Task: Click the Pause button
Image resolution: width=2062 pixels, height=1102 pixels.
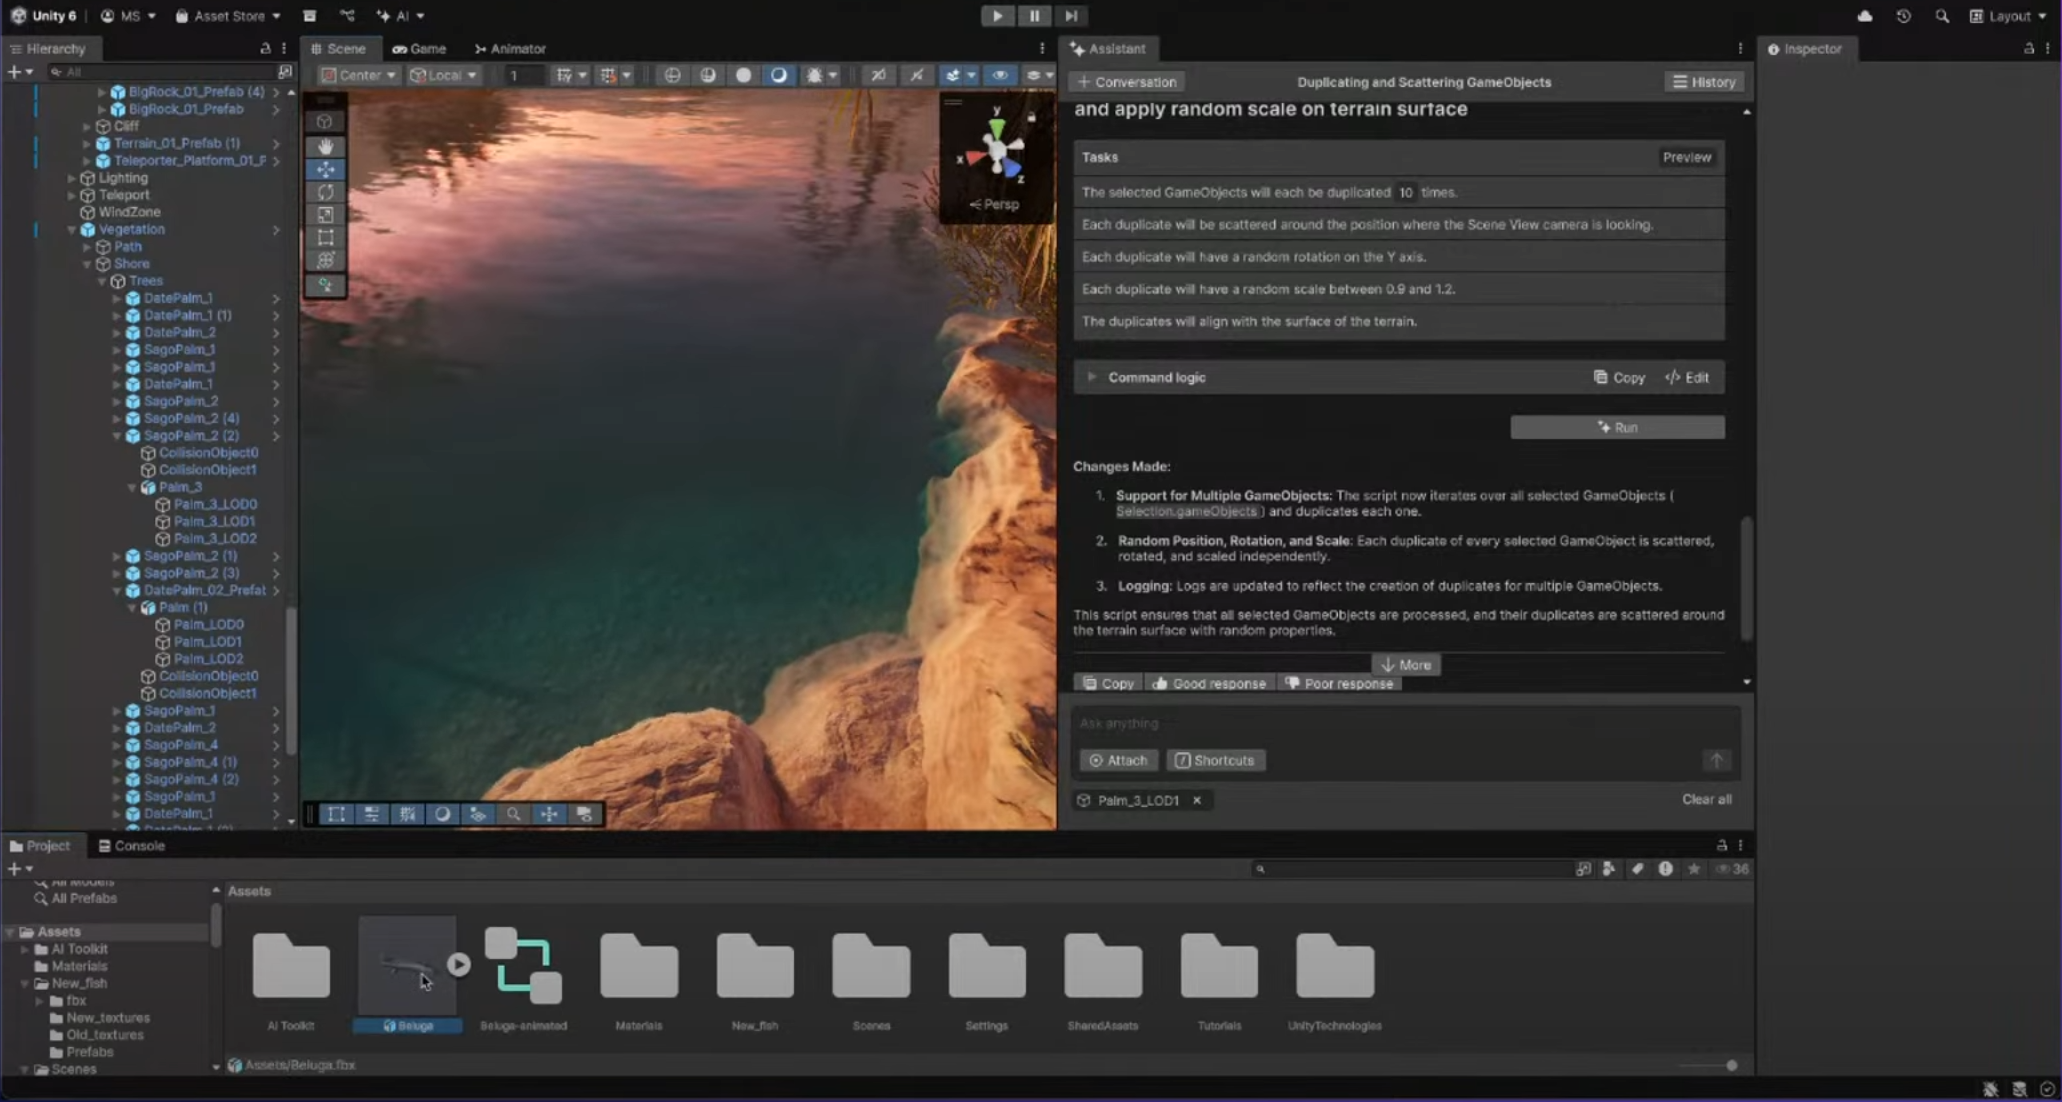Action: [x=1034, y=16]
